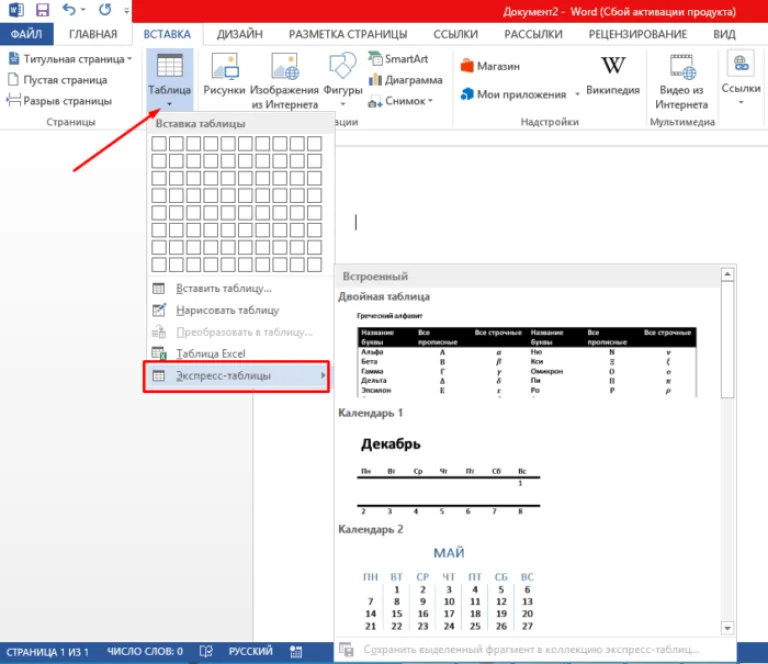Screen dimensions: 768x664
Task: Expand the Мои приложения dropdown arrow
Action: coord(577,95)
